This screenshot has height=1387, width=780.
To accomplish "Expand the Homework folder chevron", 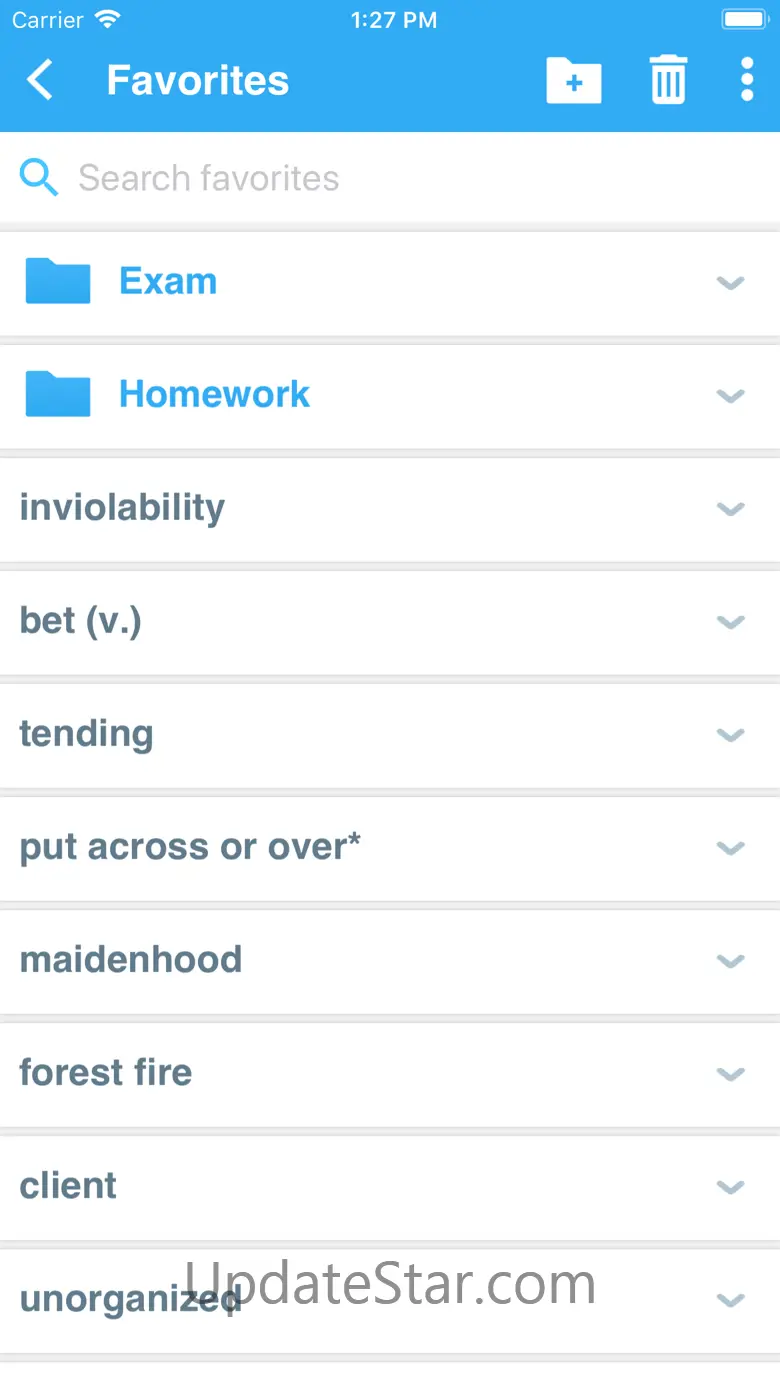I will [x=731, y=396].
